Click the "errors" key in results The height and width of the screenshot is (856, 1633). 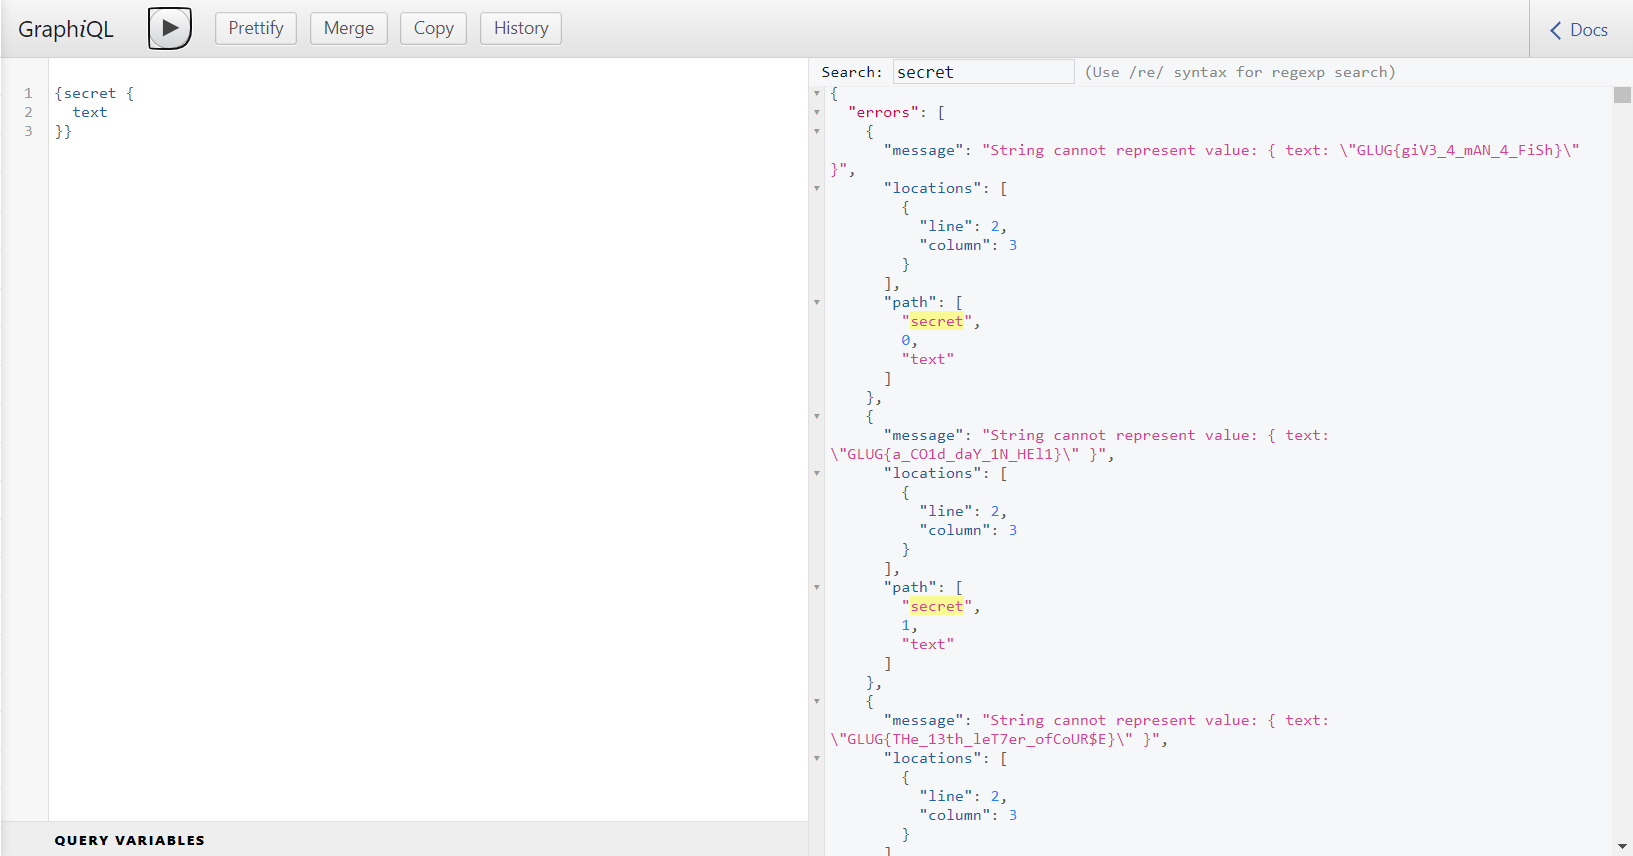click(884, 112)
